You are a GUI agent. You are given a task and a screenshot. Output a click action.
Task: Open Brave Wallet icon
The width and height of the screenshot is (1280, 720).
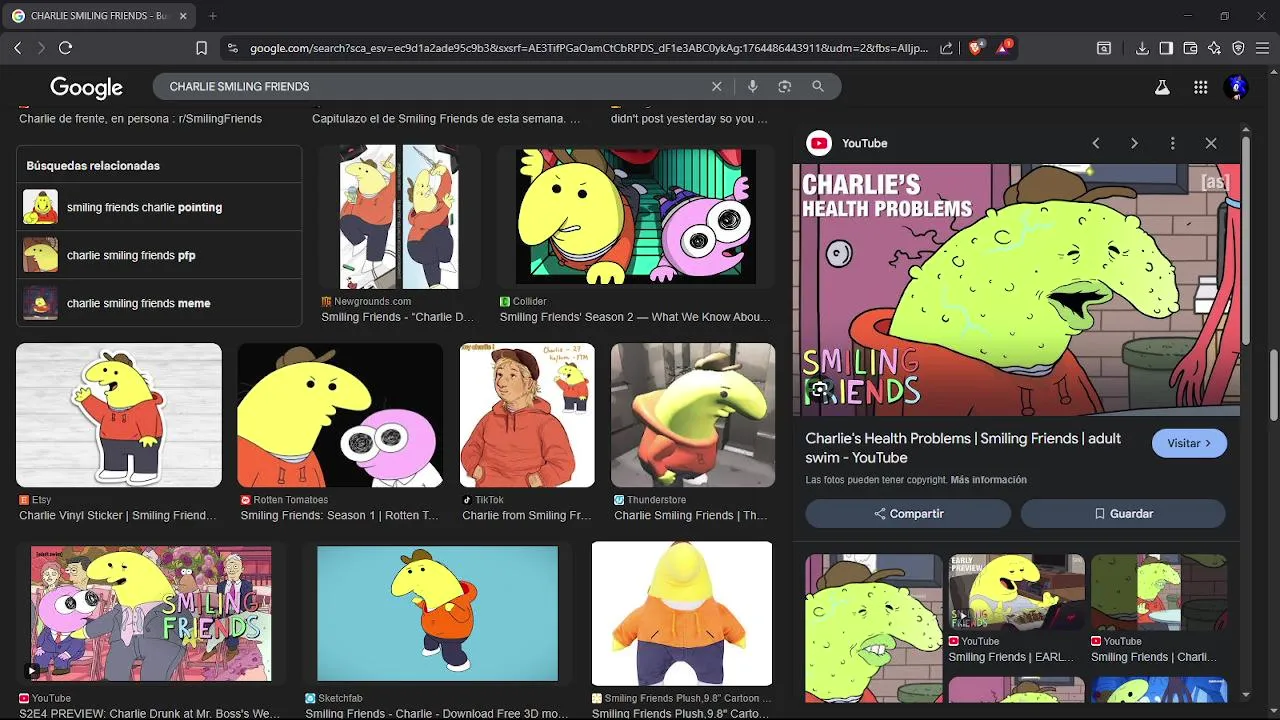(1190, 48)
